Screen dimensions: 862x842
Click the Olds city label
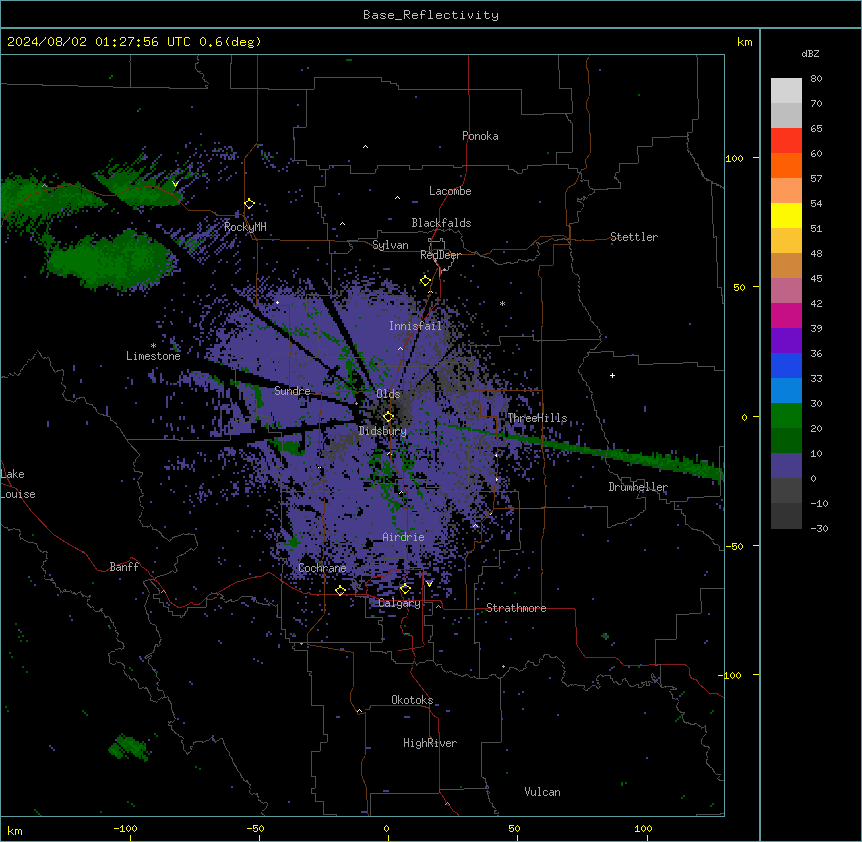point(388,394)
